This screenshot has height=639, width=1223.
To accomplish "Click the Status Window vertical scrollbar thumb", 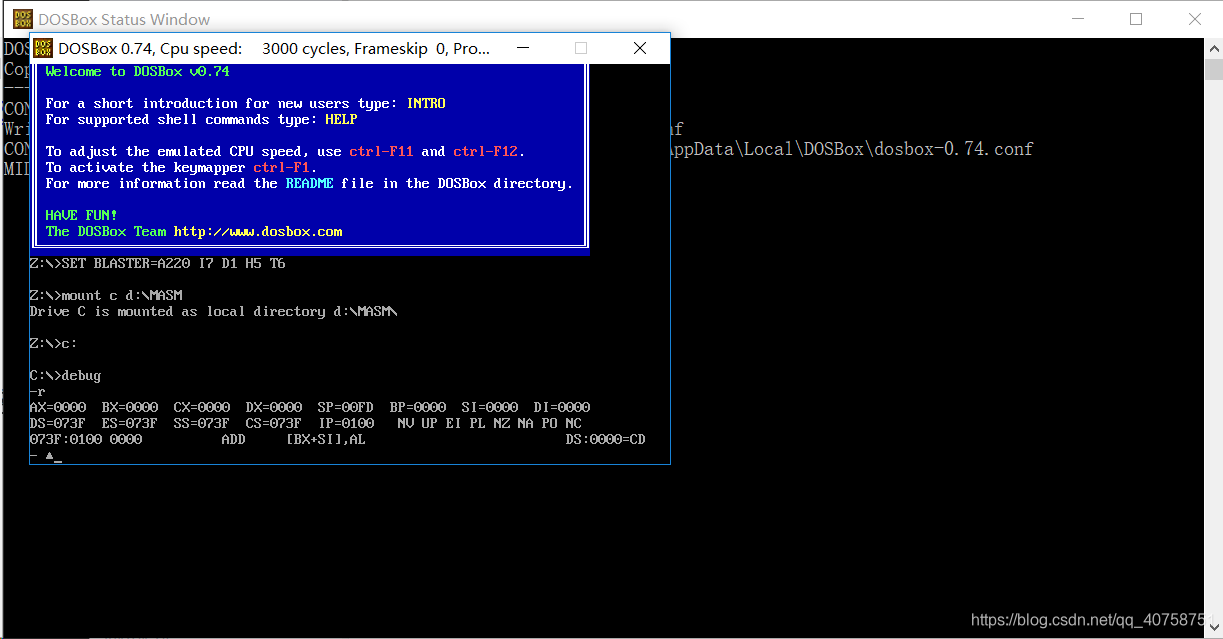I will click(1213, 69).
